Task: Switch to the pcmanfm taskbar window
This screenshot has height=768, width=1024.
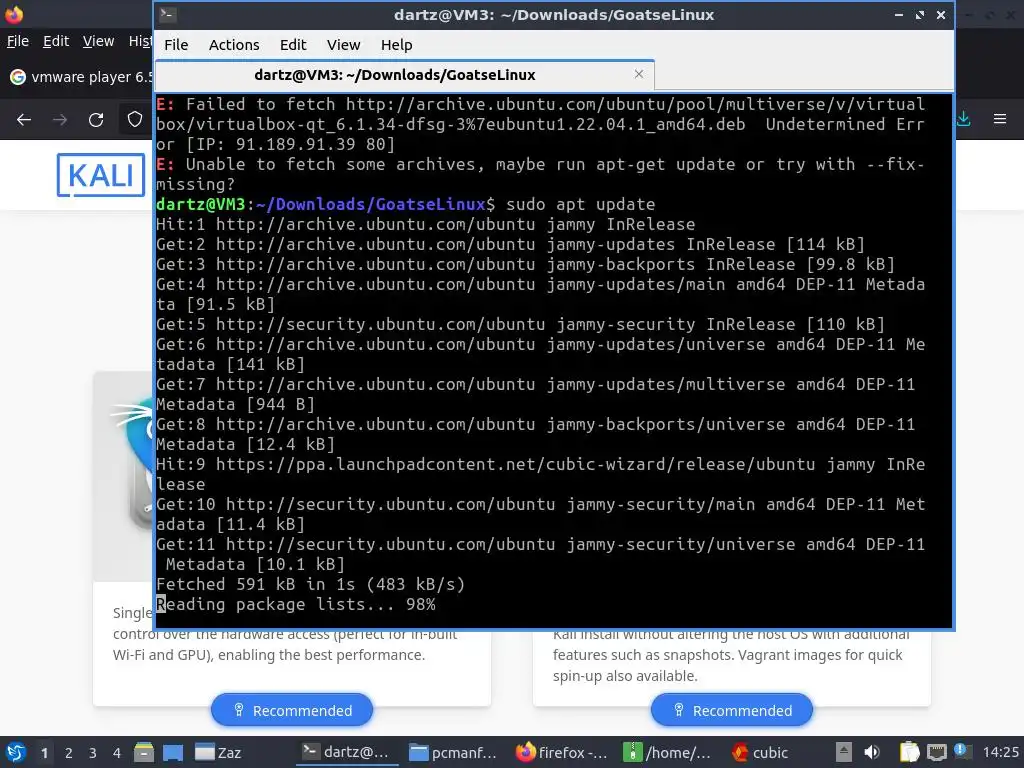Action: tap(453, 752)
